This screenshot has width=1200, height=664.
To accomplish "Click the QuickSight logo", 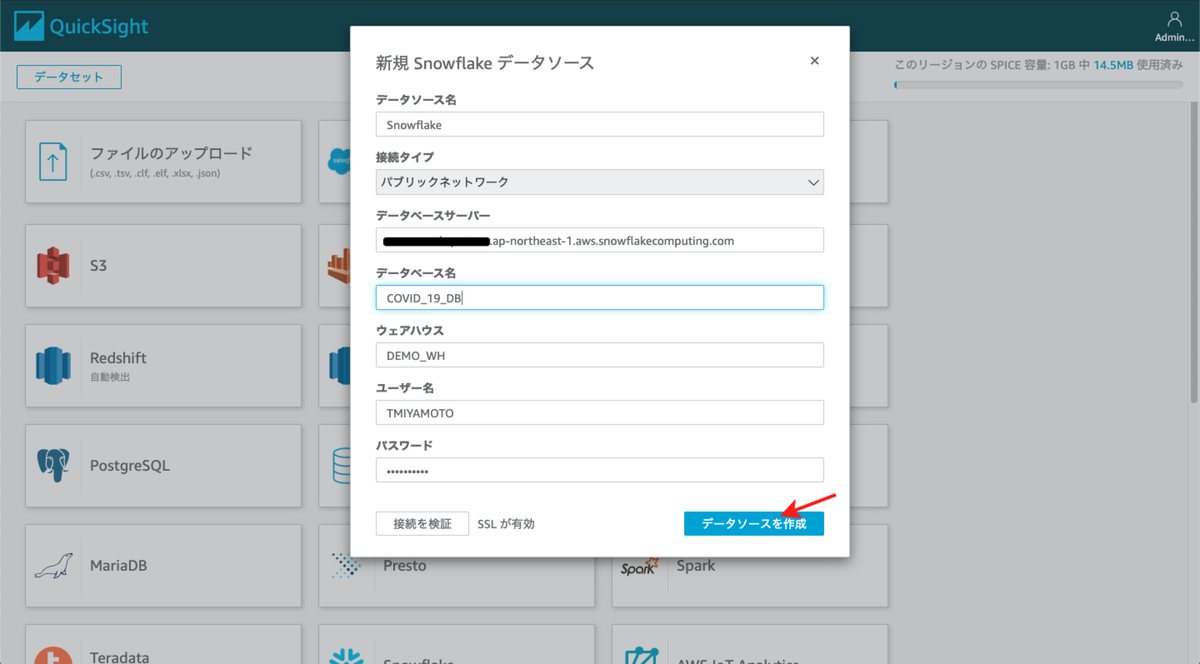I will 80,25.
